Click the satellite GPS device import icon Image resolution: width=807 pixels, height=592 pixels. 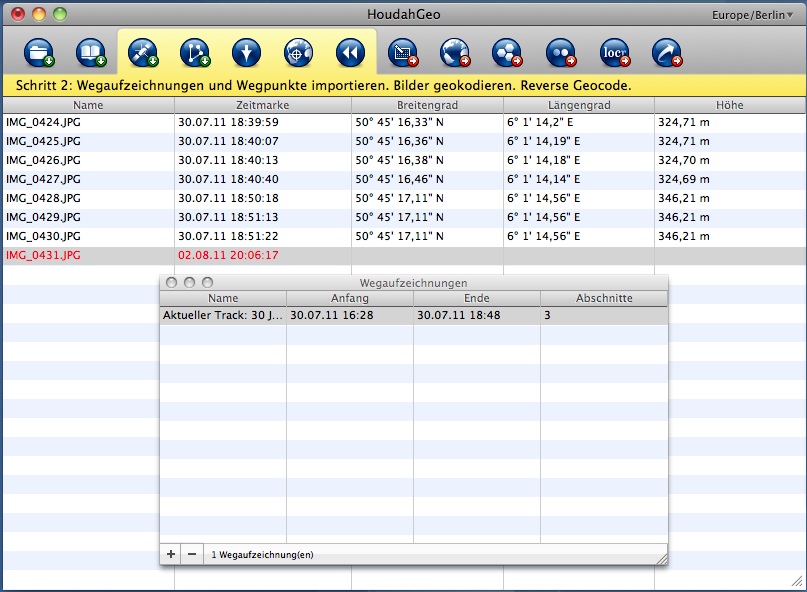coord(143,53)
